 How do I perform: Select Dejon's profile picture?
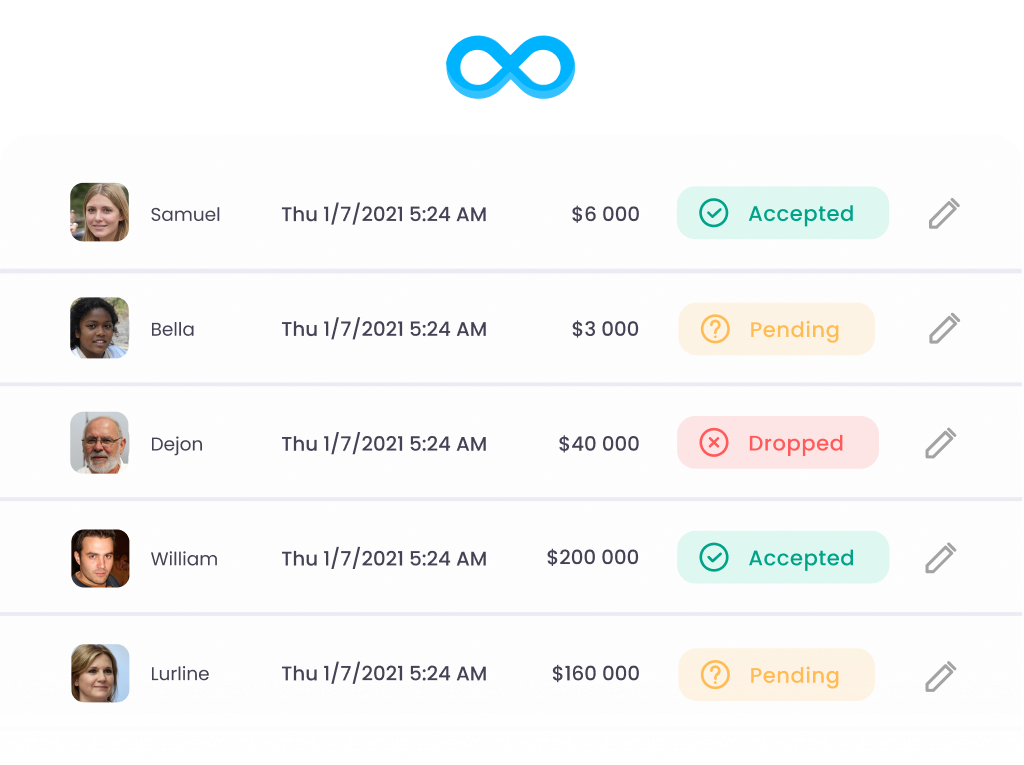click(100, 443)
